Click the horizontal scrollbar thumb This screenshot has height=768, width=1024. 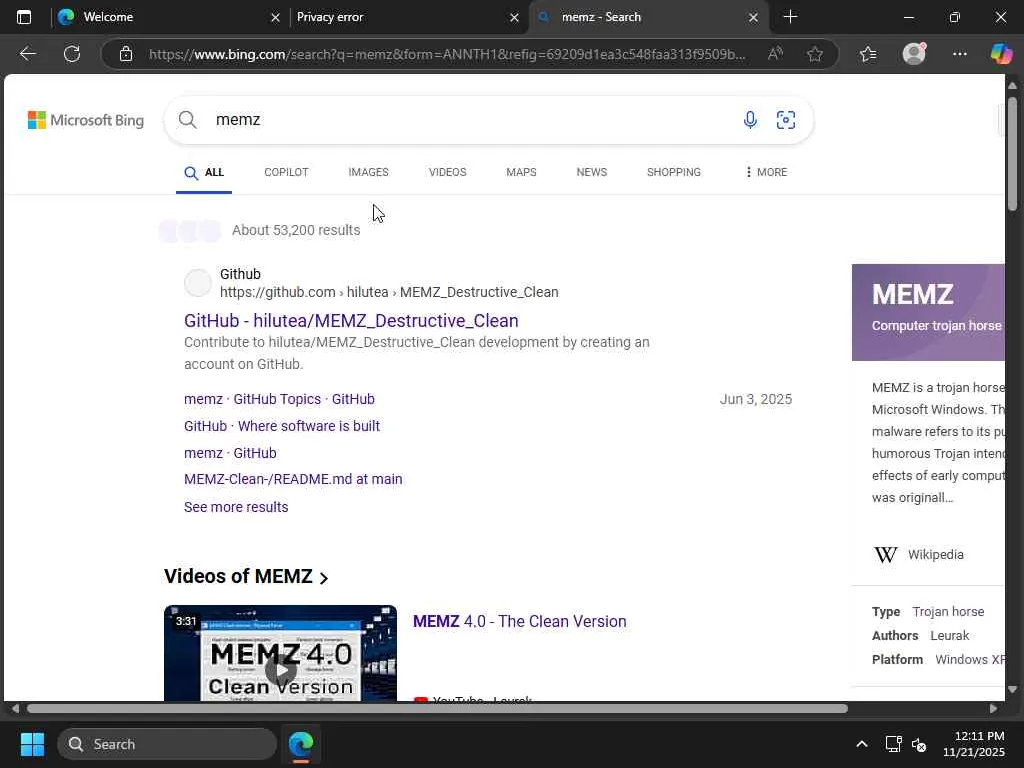coord(438,709)
